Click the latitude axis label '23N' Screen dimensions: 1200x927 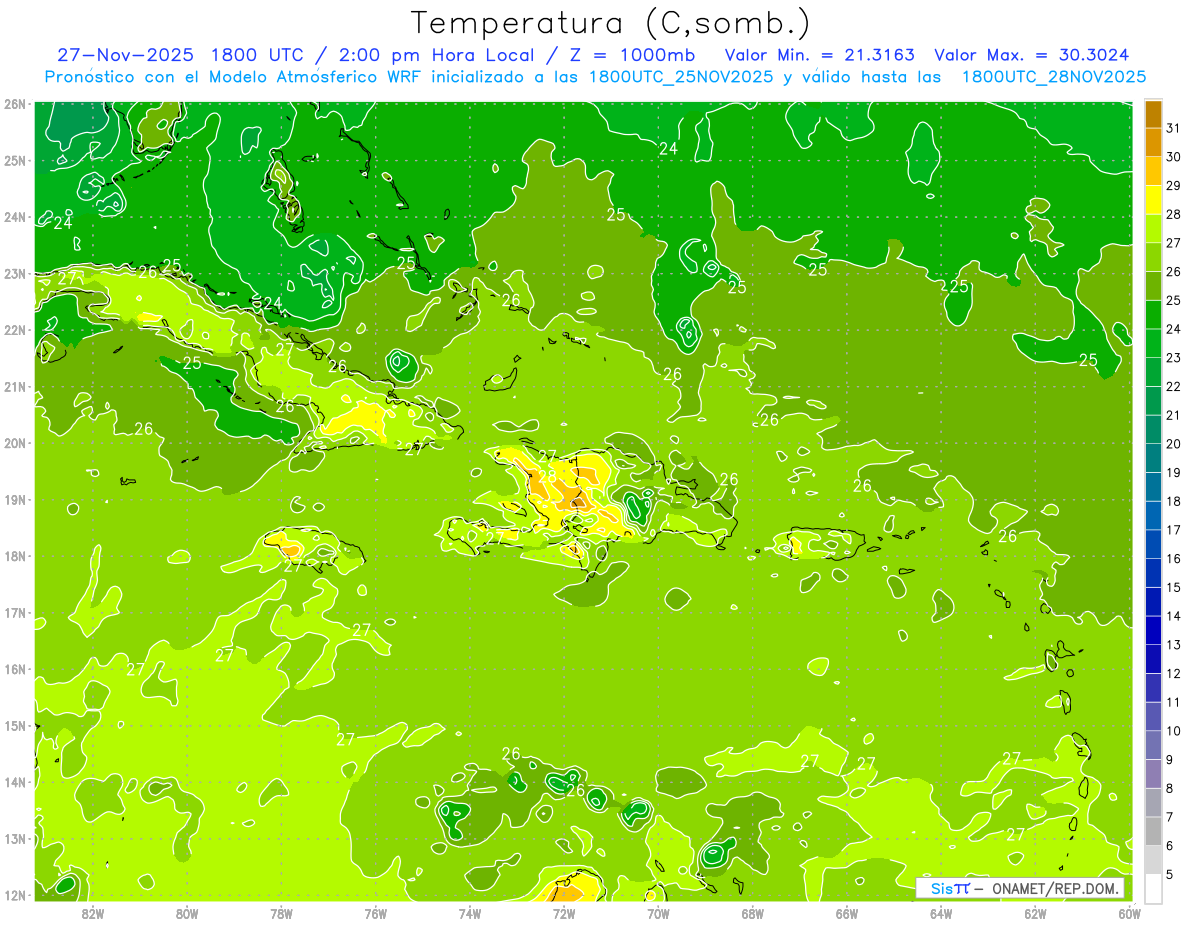coord(15,274)
